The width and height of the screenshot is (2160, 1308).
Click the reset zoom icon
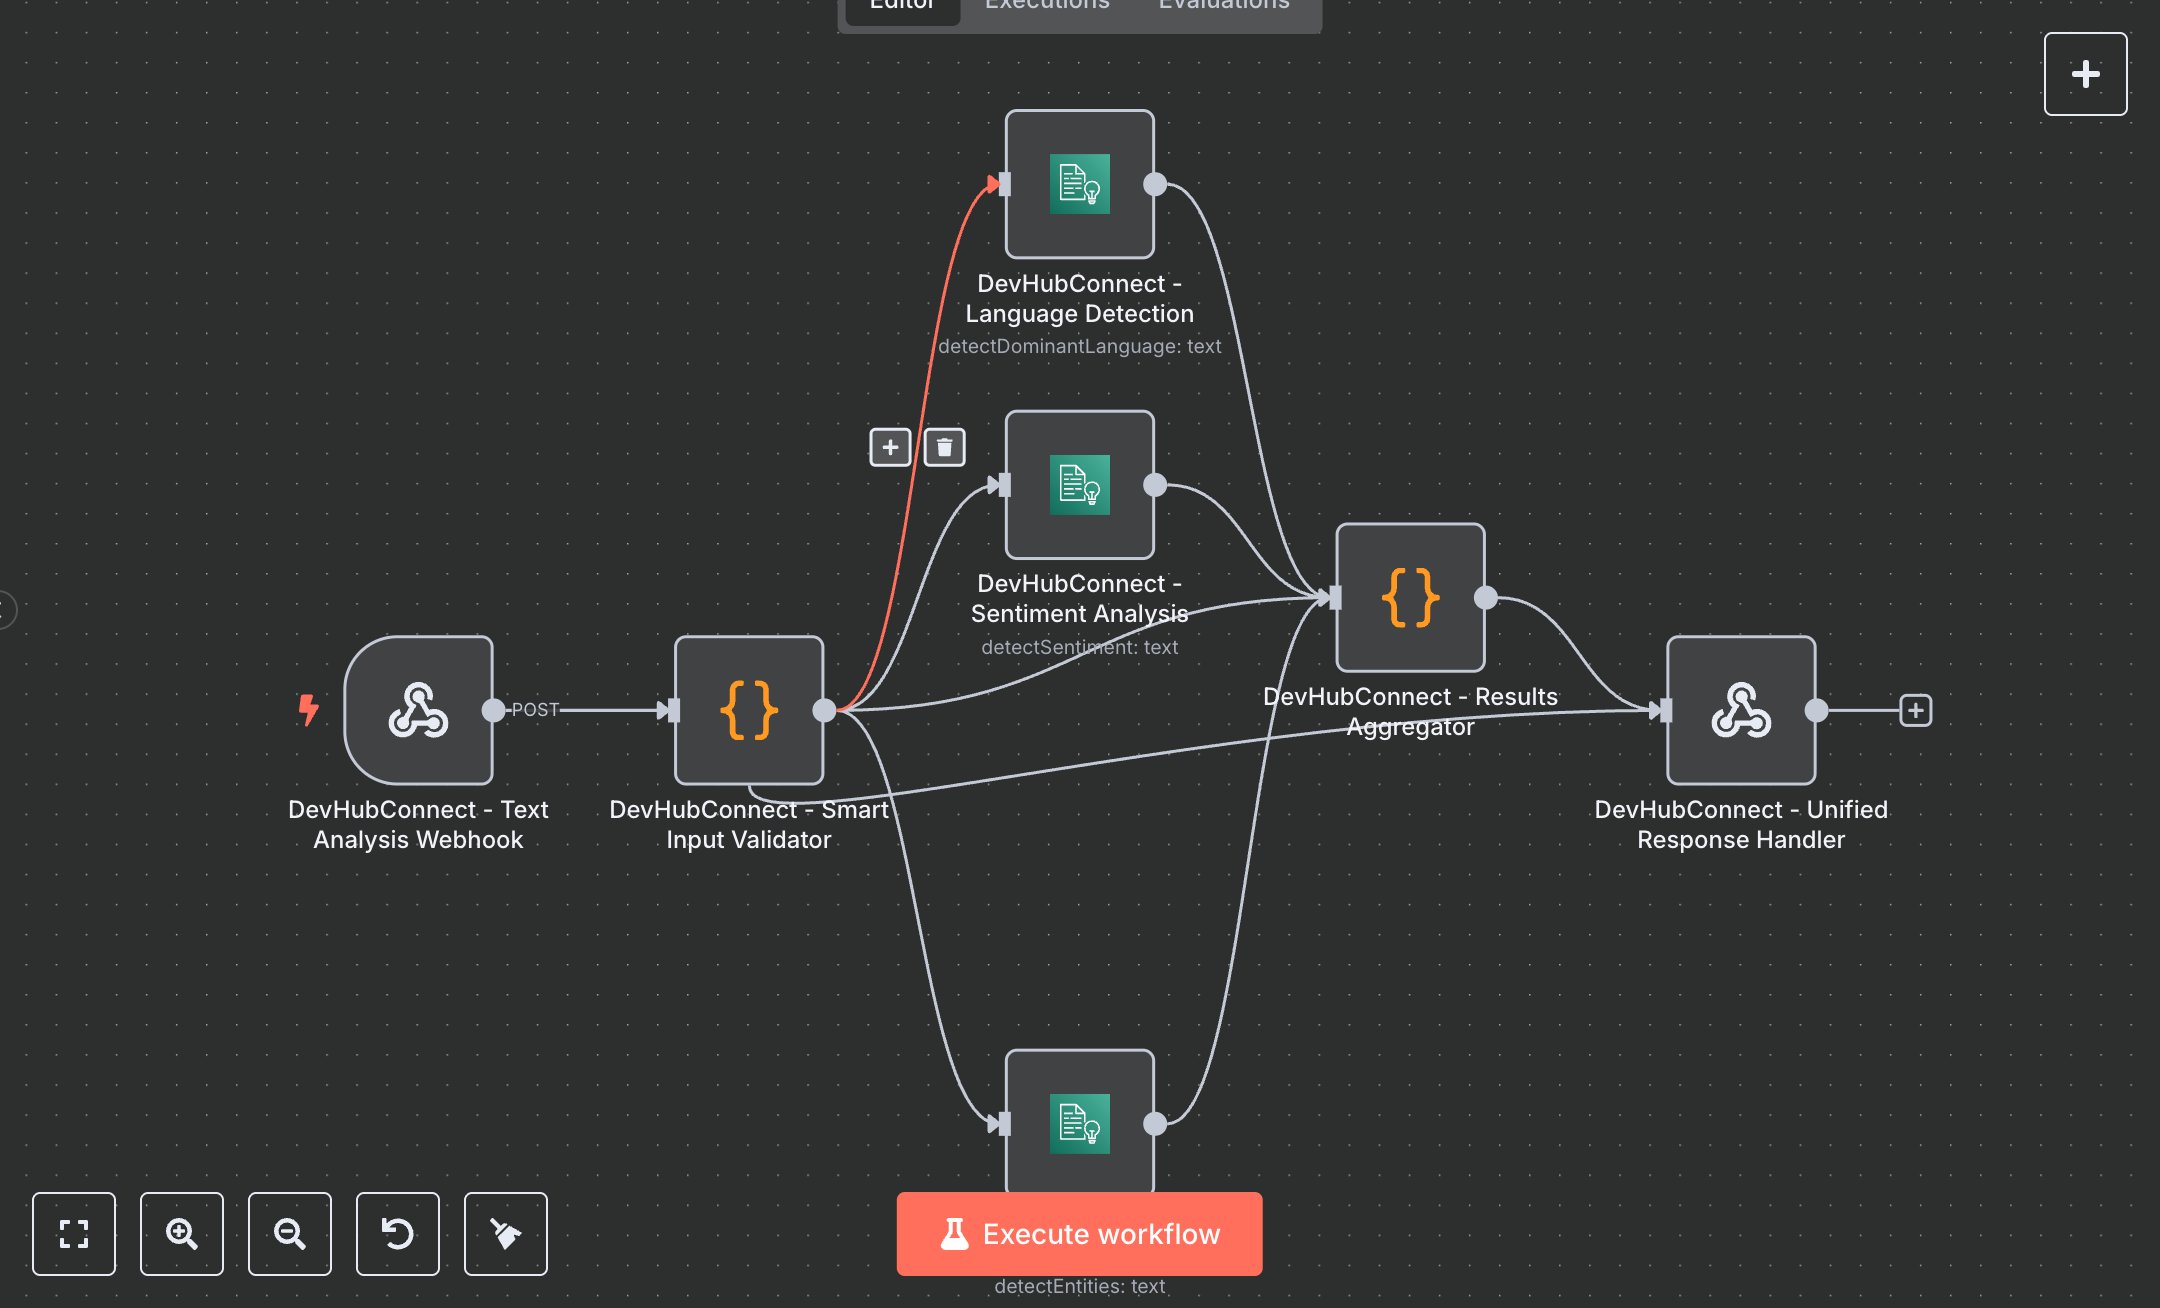click(398, 1235)
